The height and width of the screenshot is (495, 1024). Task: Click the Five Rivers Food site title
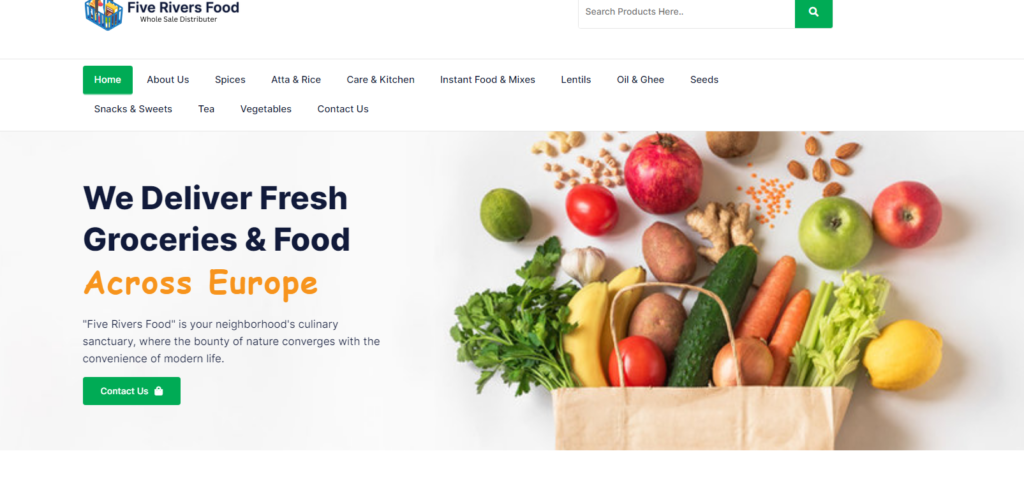coord(183,8)
